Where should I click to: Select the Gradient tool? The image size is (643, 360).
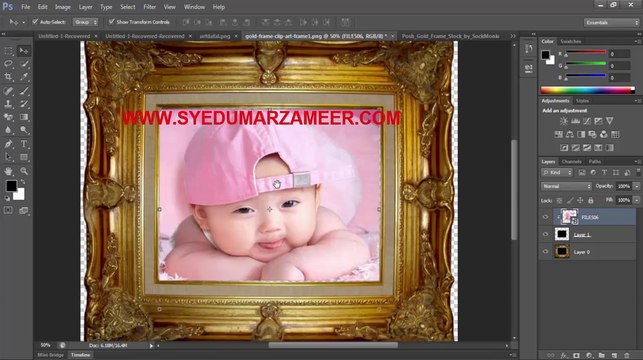coord(24,117)
